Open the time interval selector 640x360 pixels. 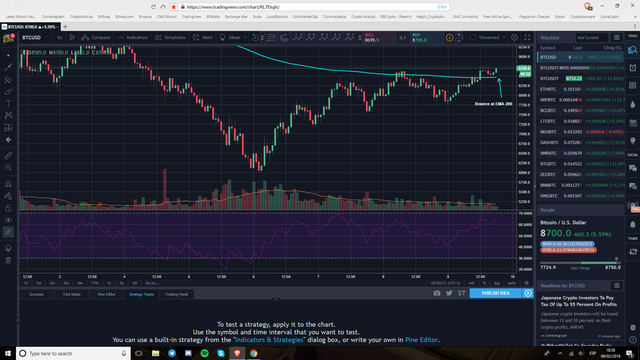(60, 38)
